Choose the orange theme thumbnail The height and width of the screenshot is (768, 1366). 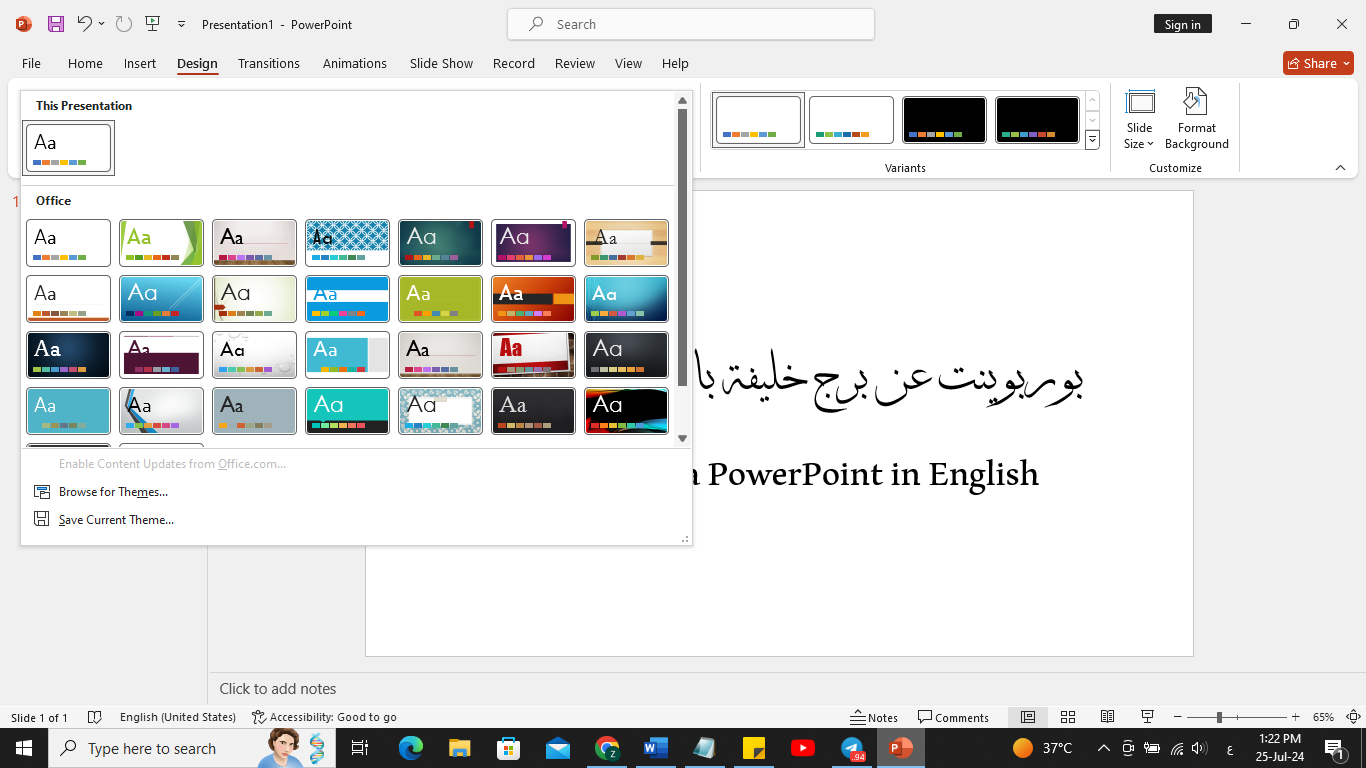(533, 299)
